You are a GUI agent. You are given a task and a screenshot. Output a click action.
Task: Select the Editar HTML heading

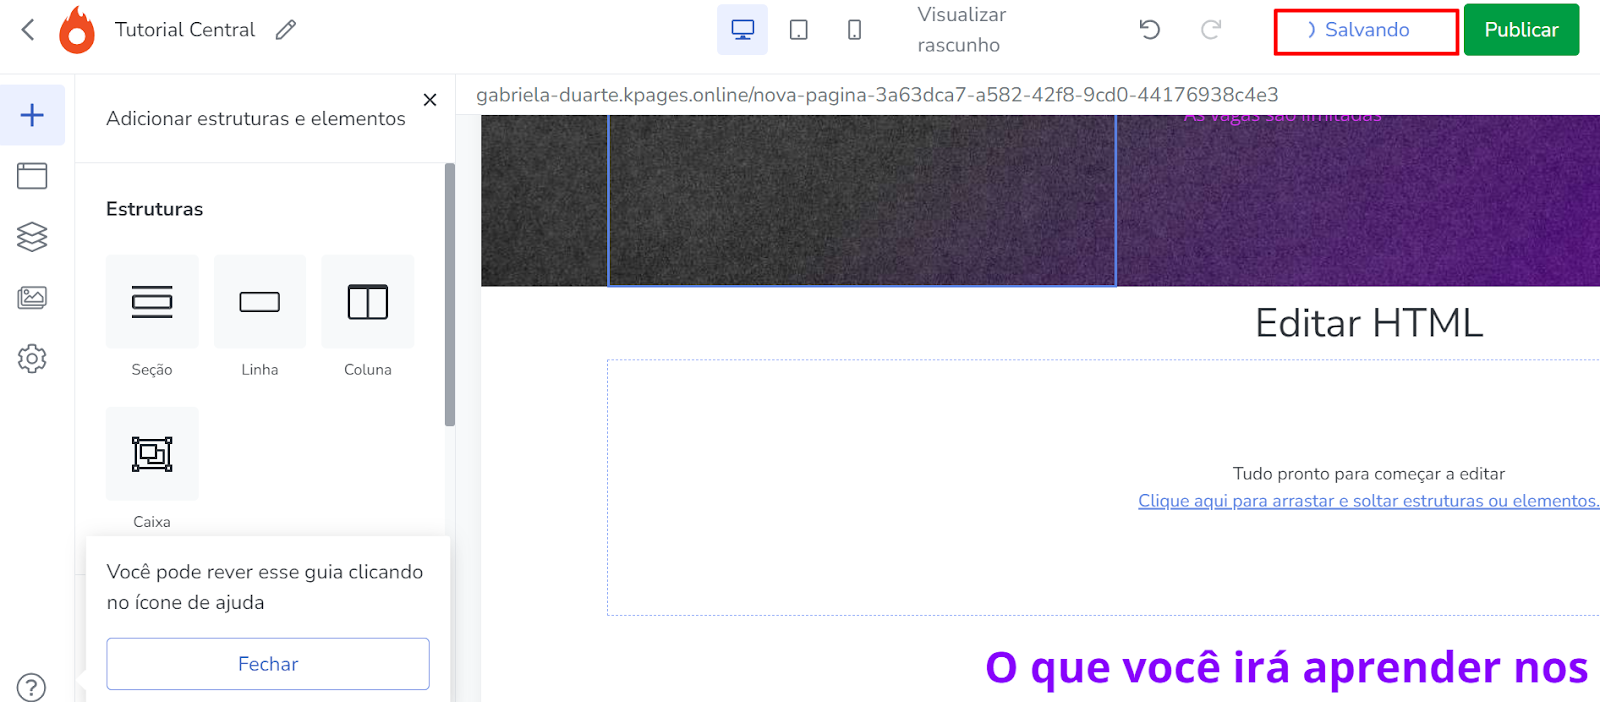point(1369,323)
